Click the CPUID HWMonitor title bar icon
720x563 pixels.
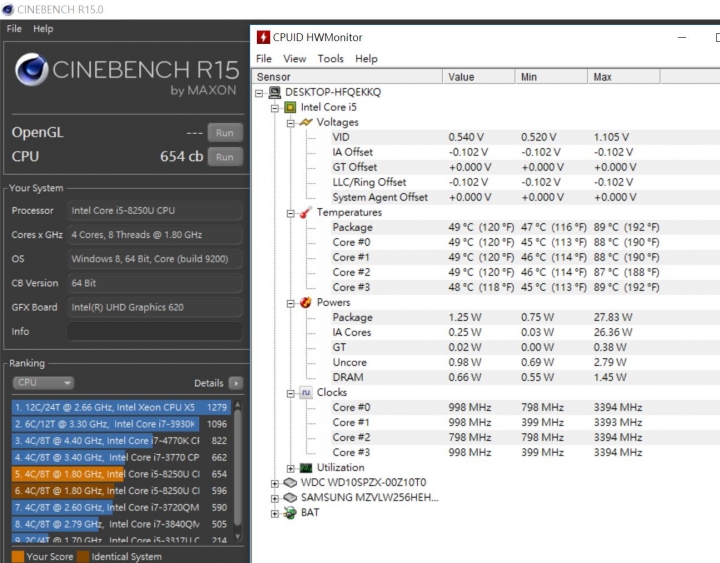coord(263,37)
